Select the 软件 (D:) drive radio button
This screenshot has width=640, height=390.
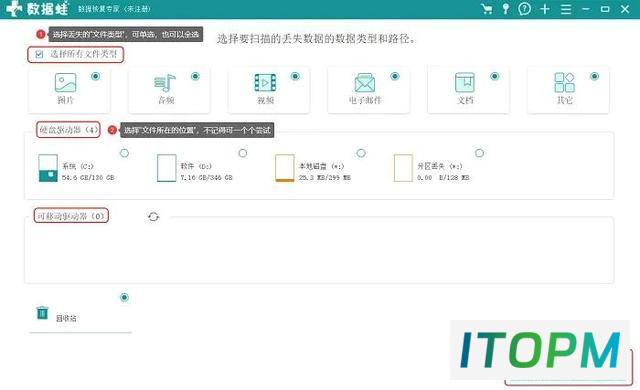pyautogui.click(x=243, y=153)
